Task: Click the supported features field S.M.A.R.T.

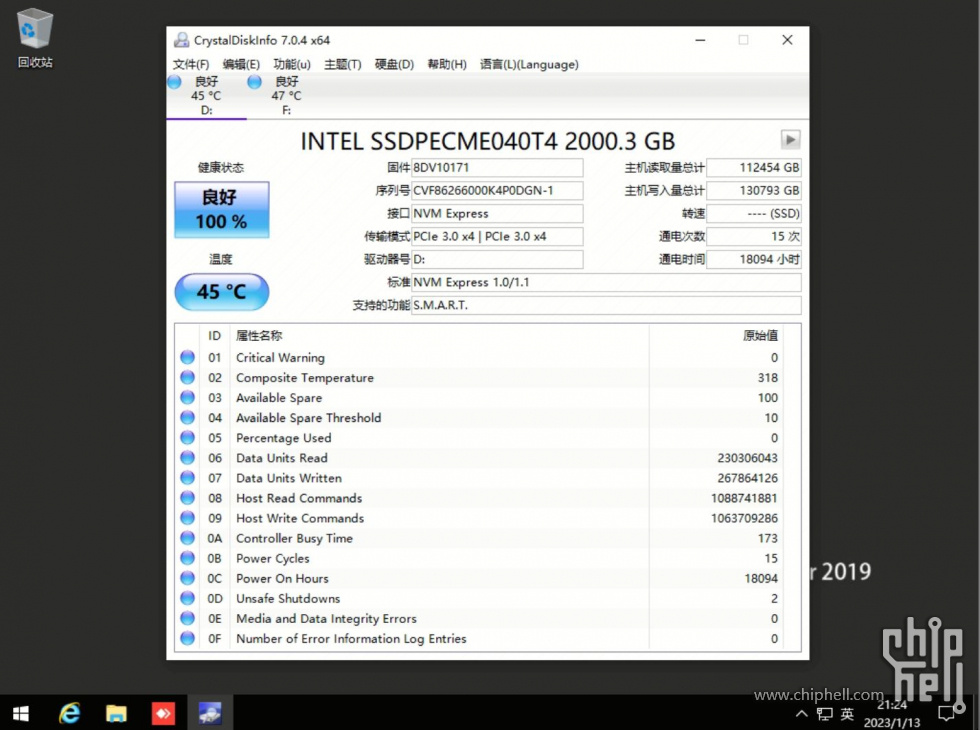Action: tap(606, 305)
